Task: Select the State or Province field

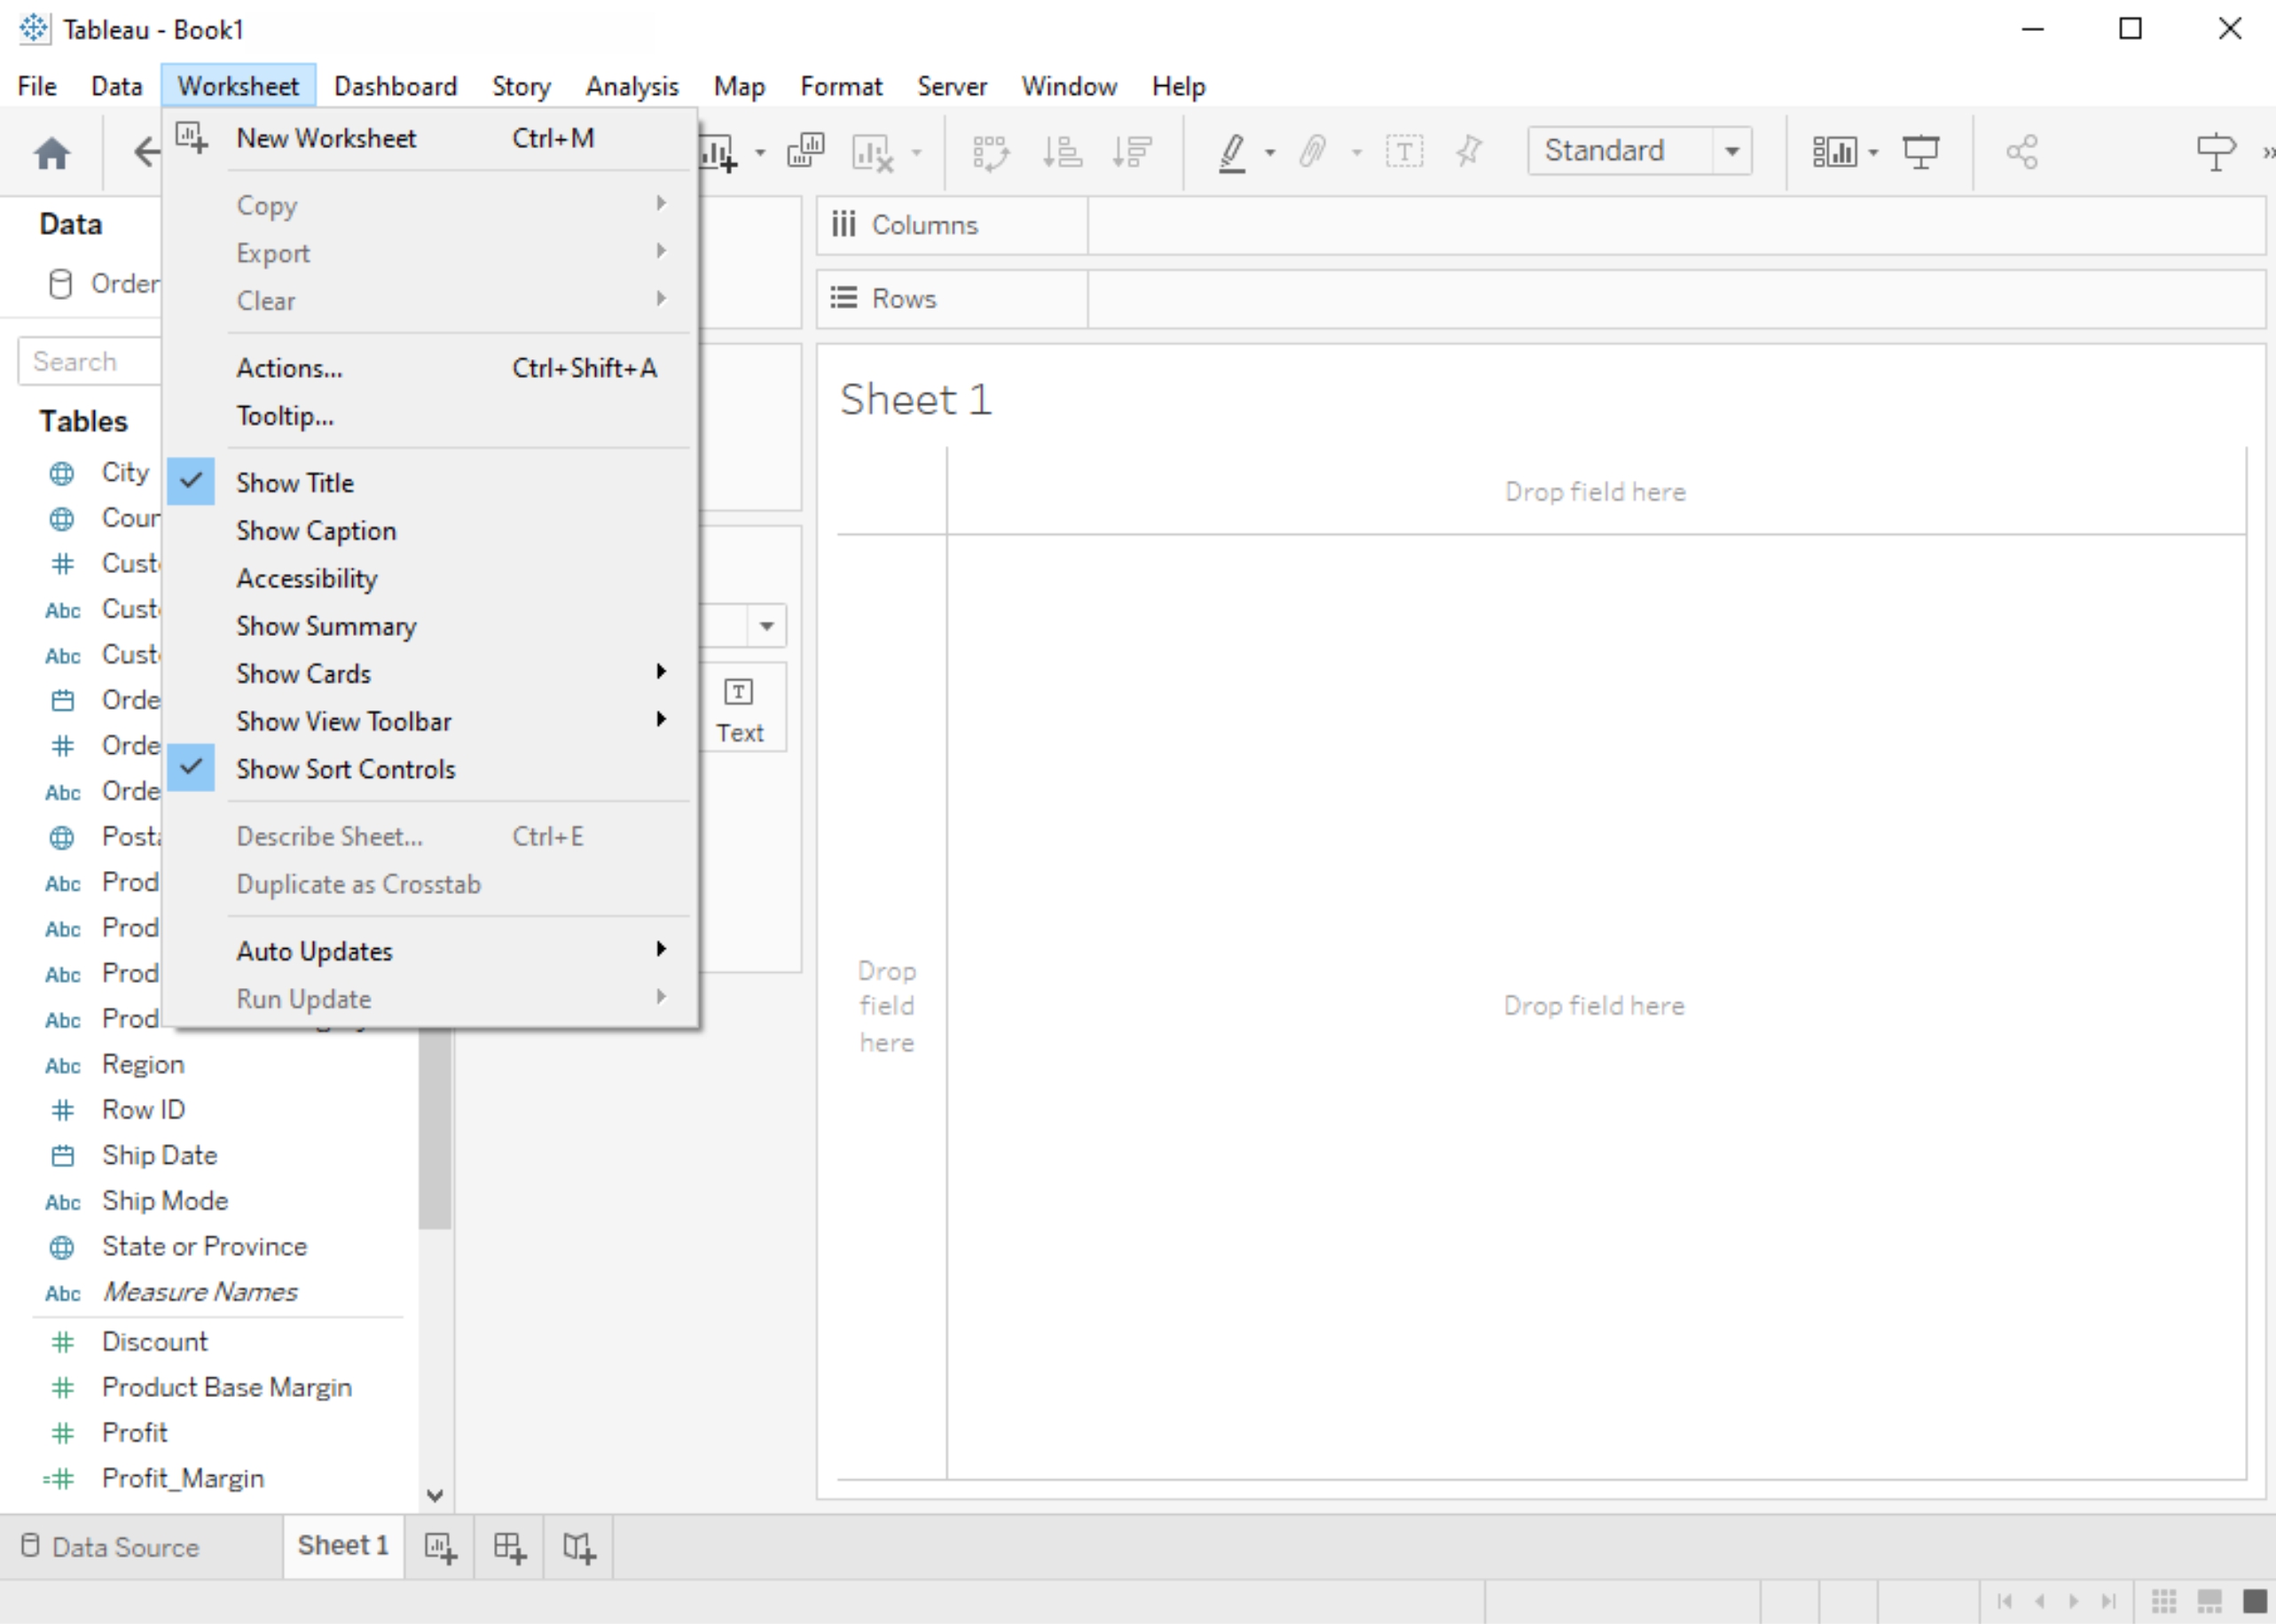Action: click(x=204, y=1246)
